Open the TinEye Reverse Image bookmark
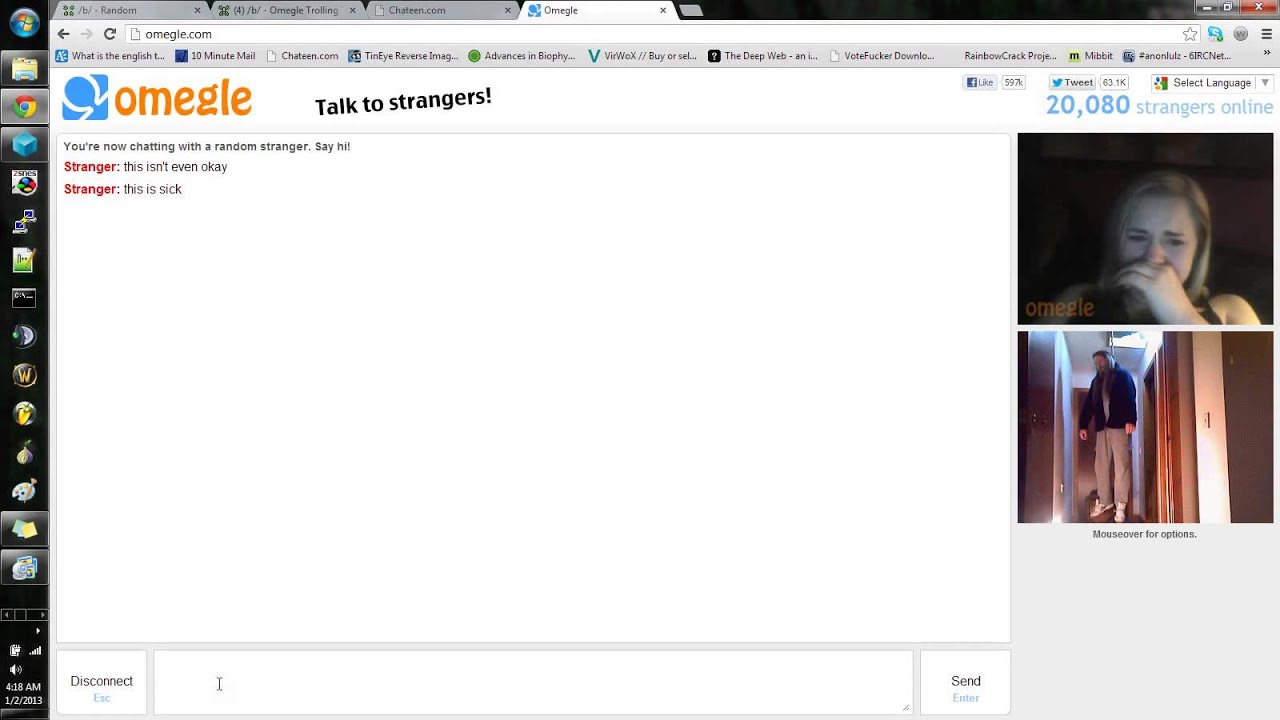Screen dimensions: 1280x720 tap(403, 56)
